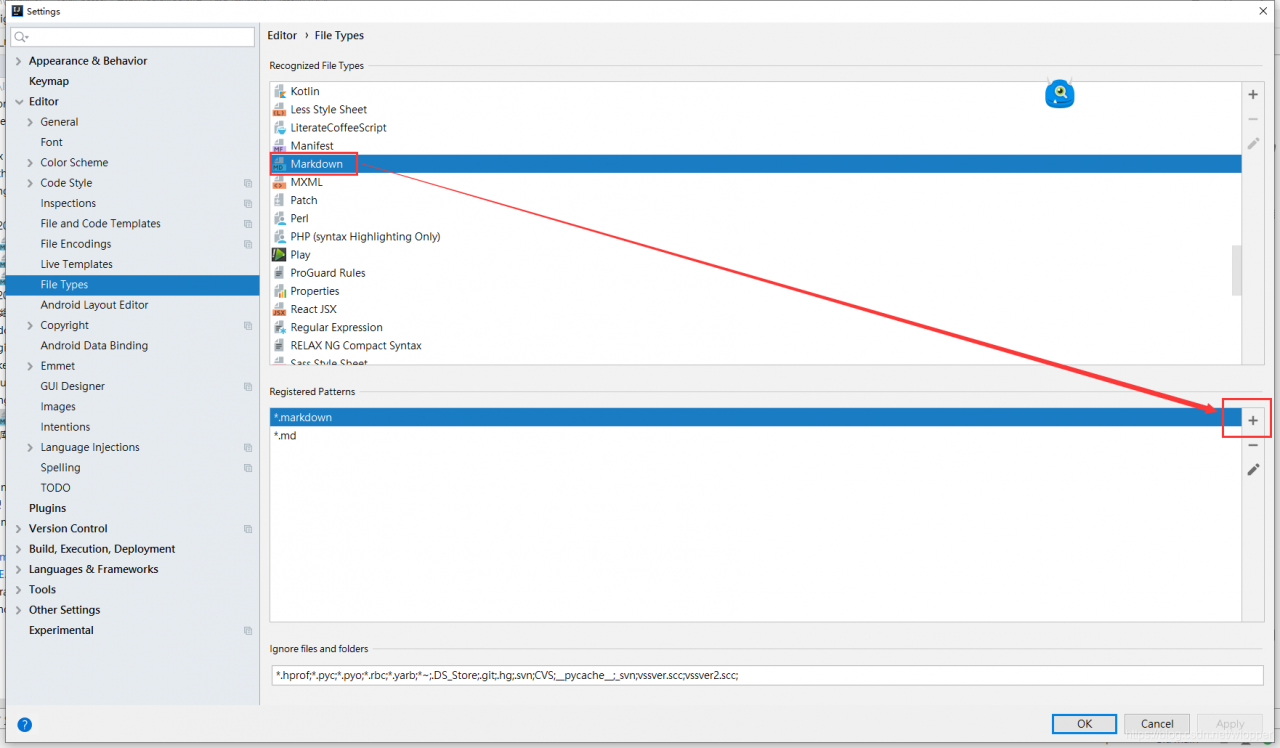
Task: Click the edit registered pattern pencil icon
Action: tap(1253, 469)
